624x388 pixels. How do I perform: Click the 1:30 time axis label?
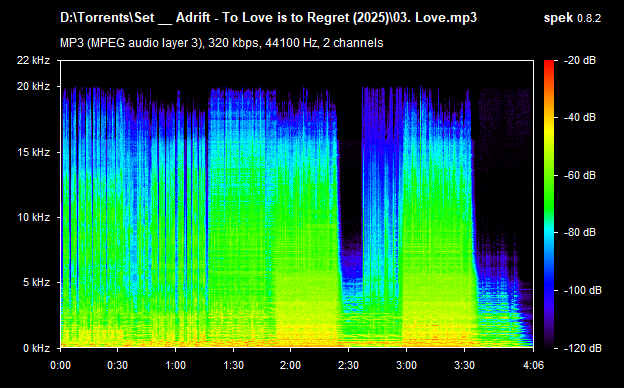(233, 365)
